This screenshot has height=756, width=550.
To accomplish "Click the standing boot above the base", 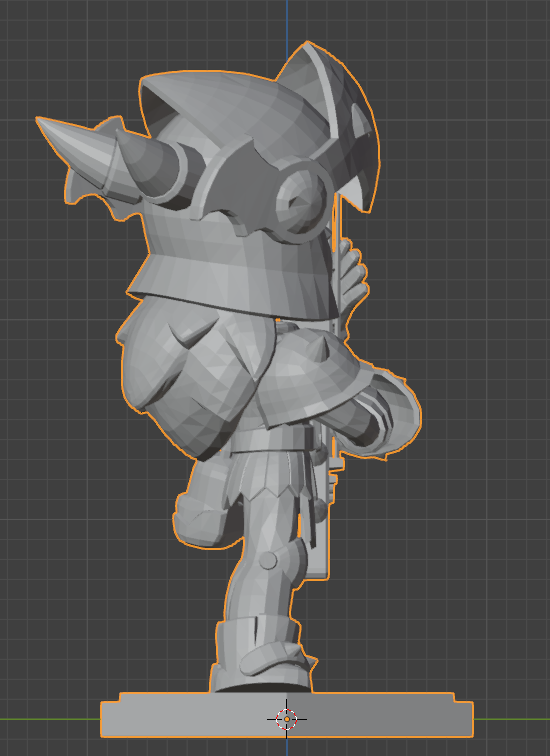I will pos(261,654).
